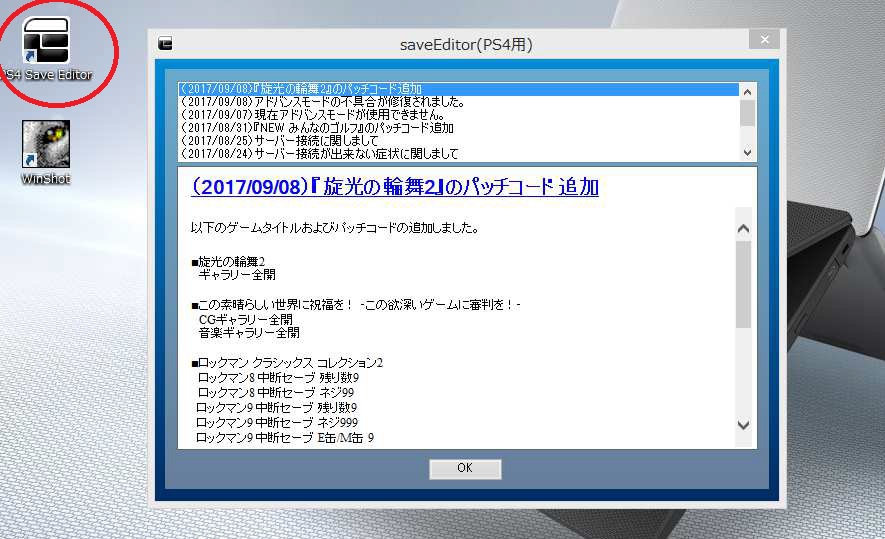This screenshot has height=539, width=885.
Task: Click the heading ロックマン クラシックス コレクション2
Action: (287, 362)
